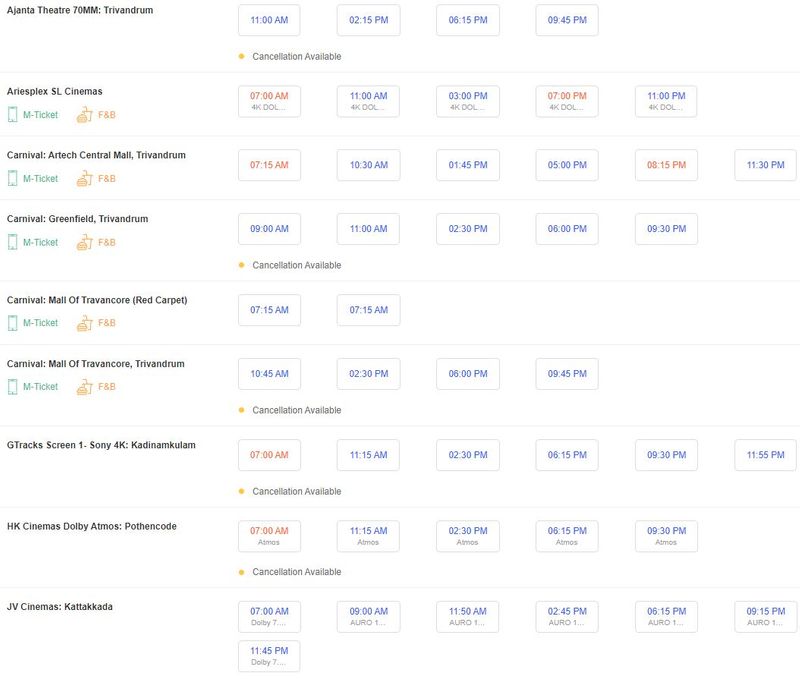Click M-Ticket icon under Carnival Greenfield

pos(13,242)
